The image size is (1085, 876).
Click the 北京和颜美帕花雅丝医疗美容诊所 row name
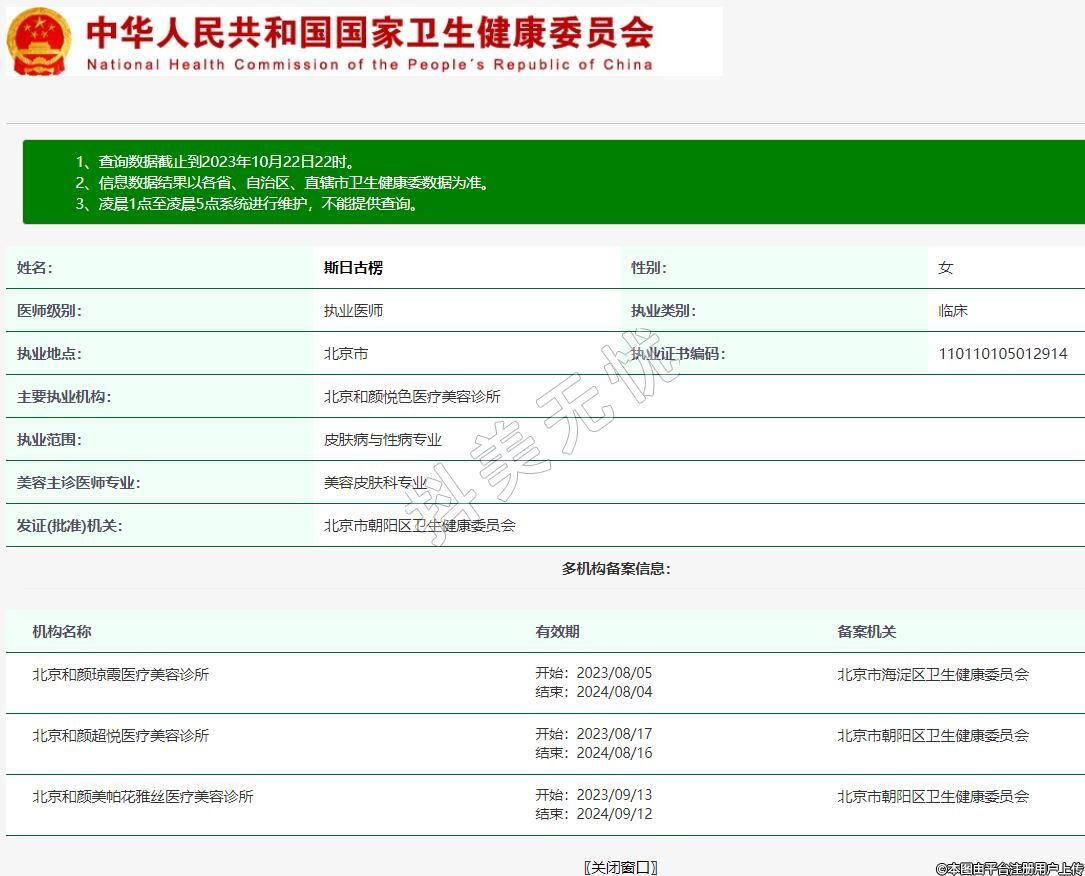[143, 797]
